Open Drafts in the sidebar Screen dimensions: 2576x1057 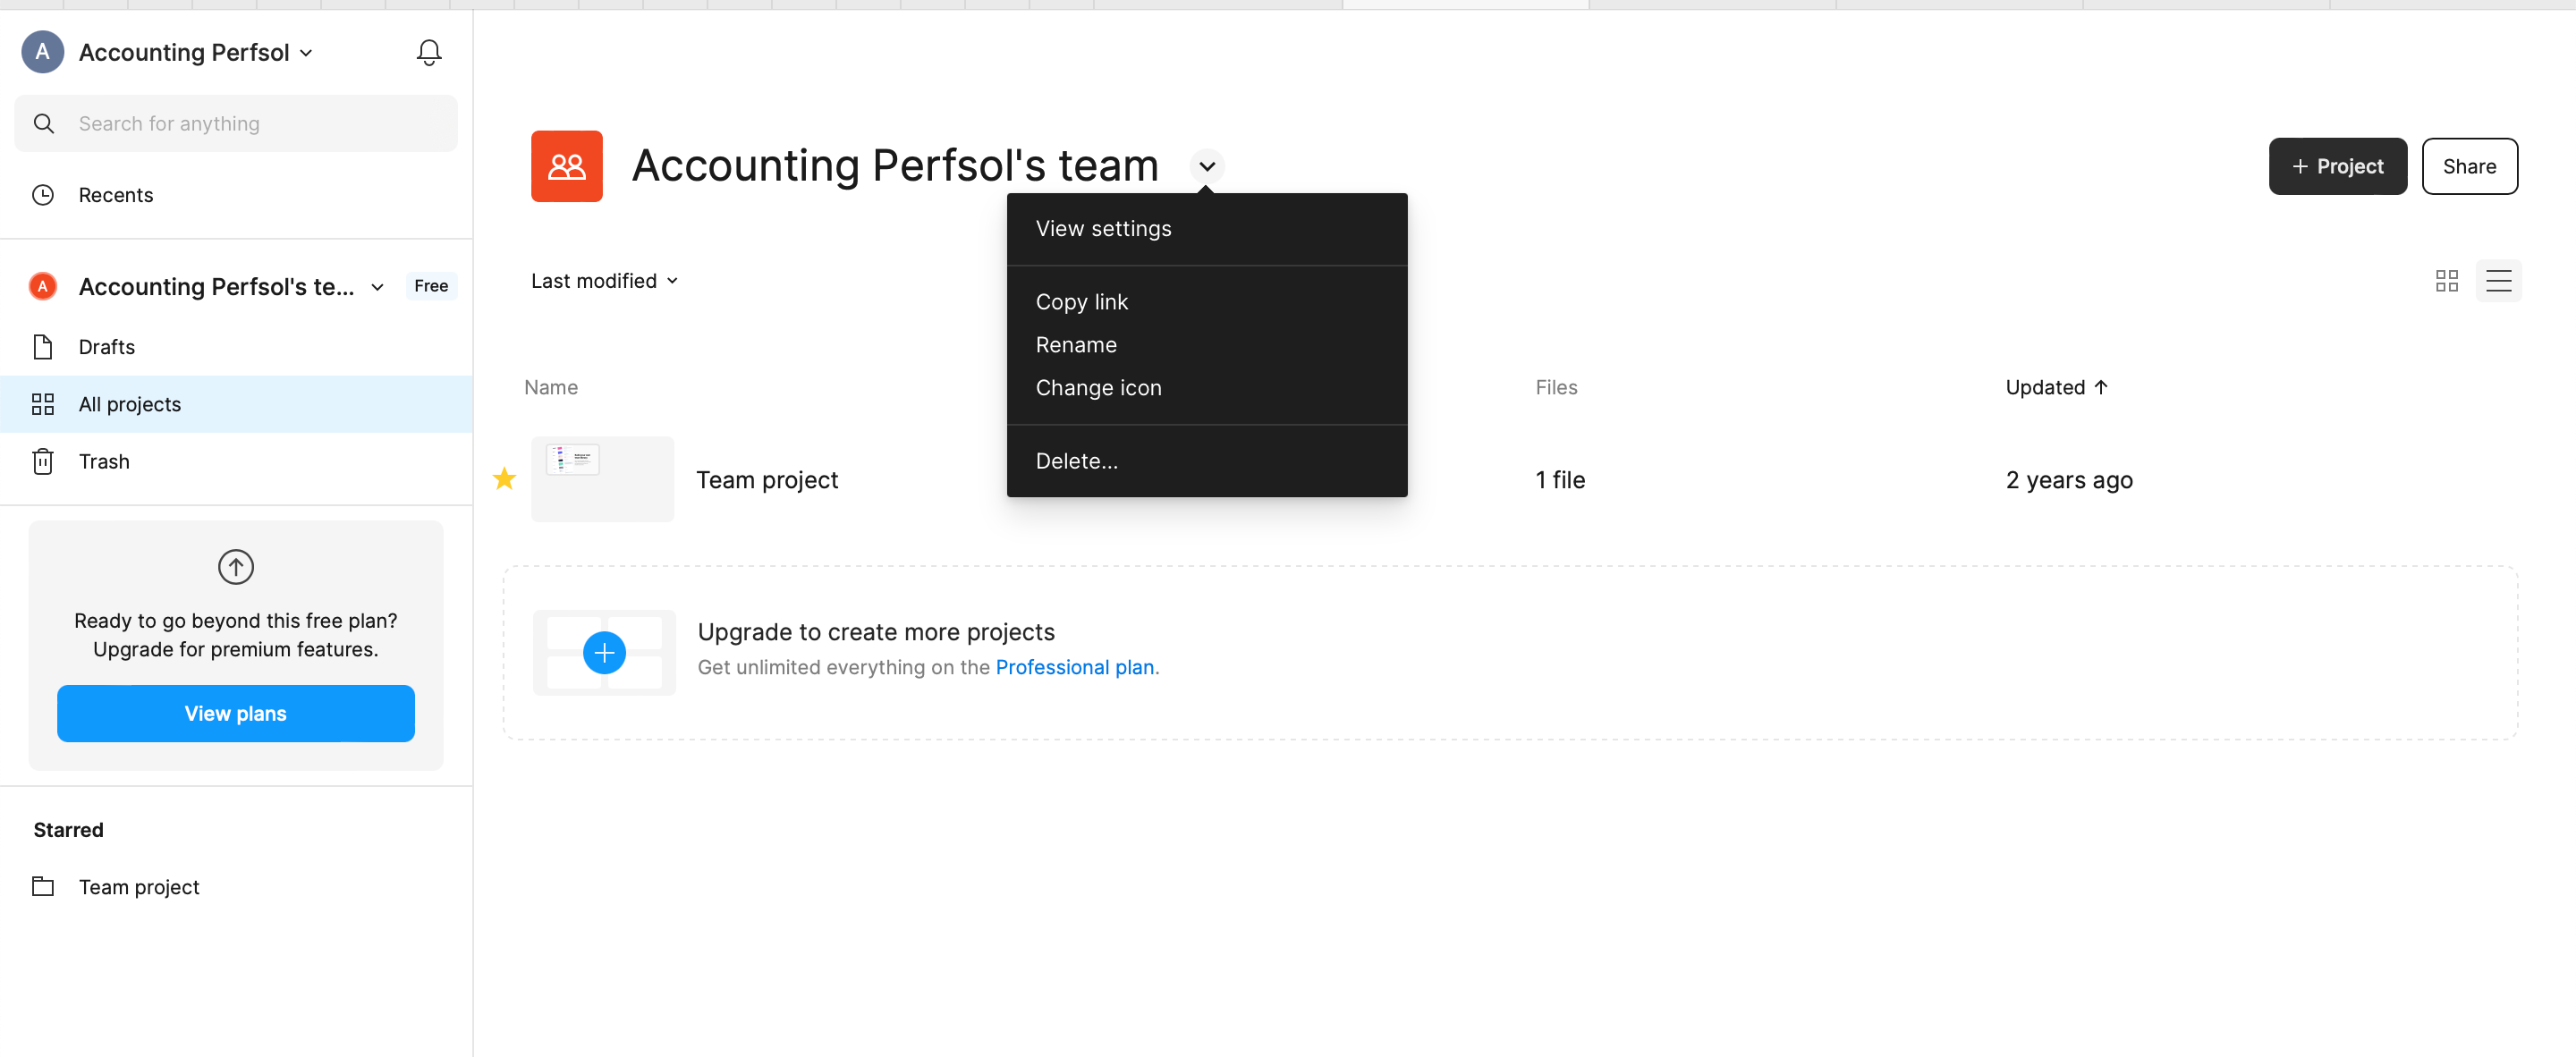pos(236,347)
